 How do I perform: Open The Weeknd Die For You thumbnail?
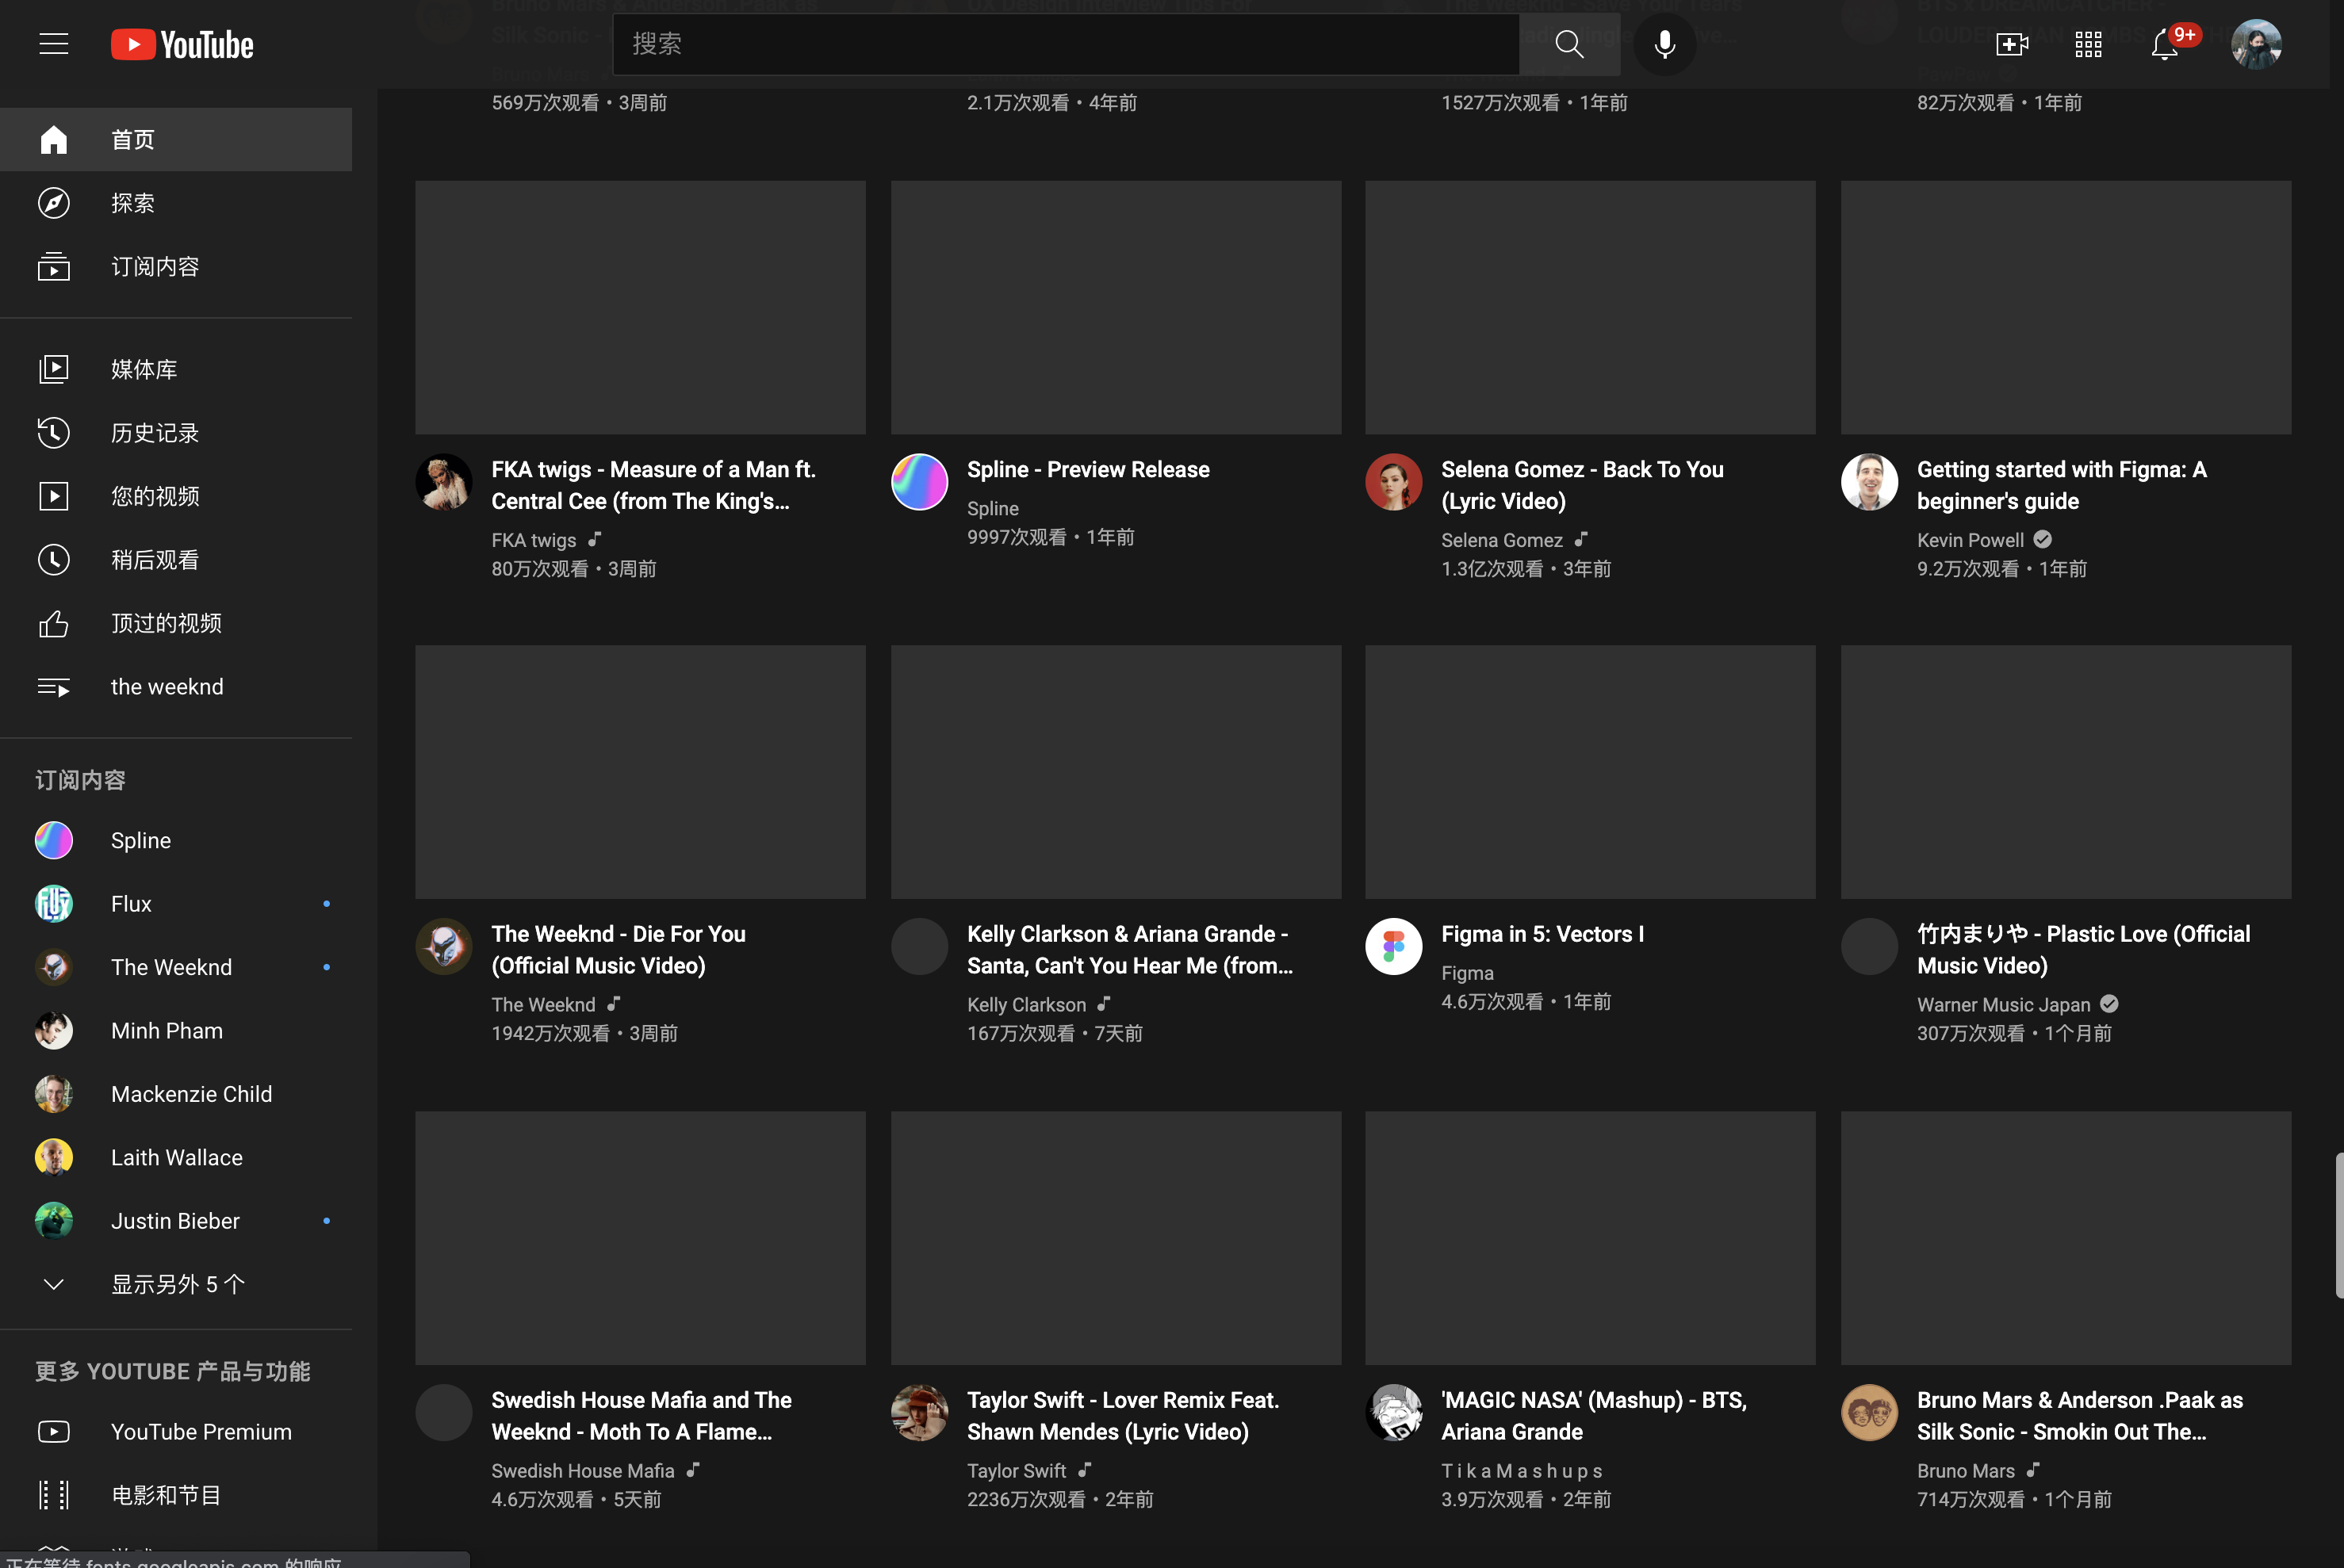tap(640, 771)
